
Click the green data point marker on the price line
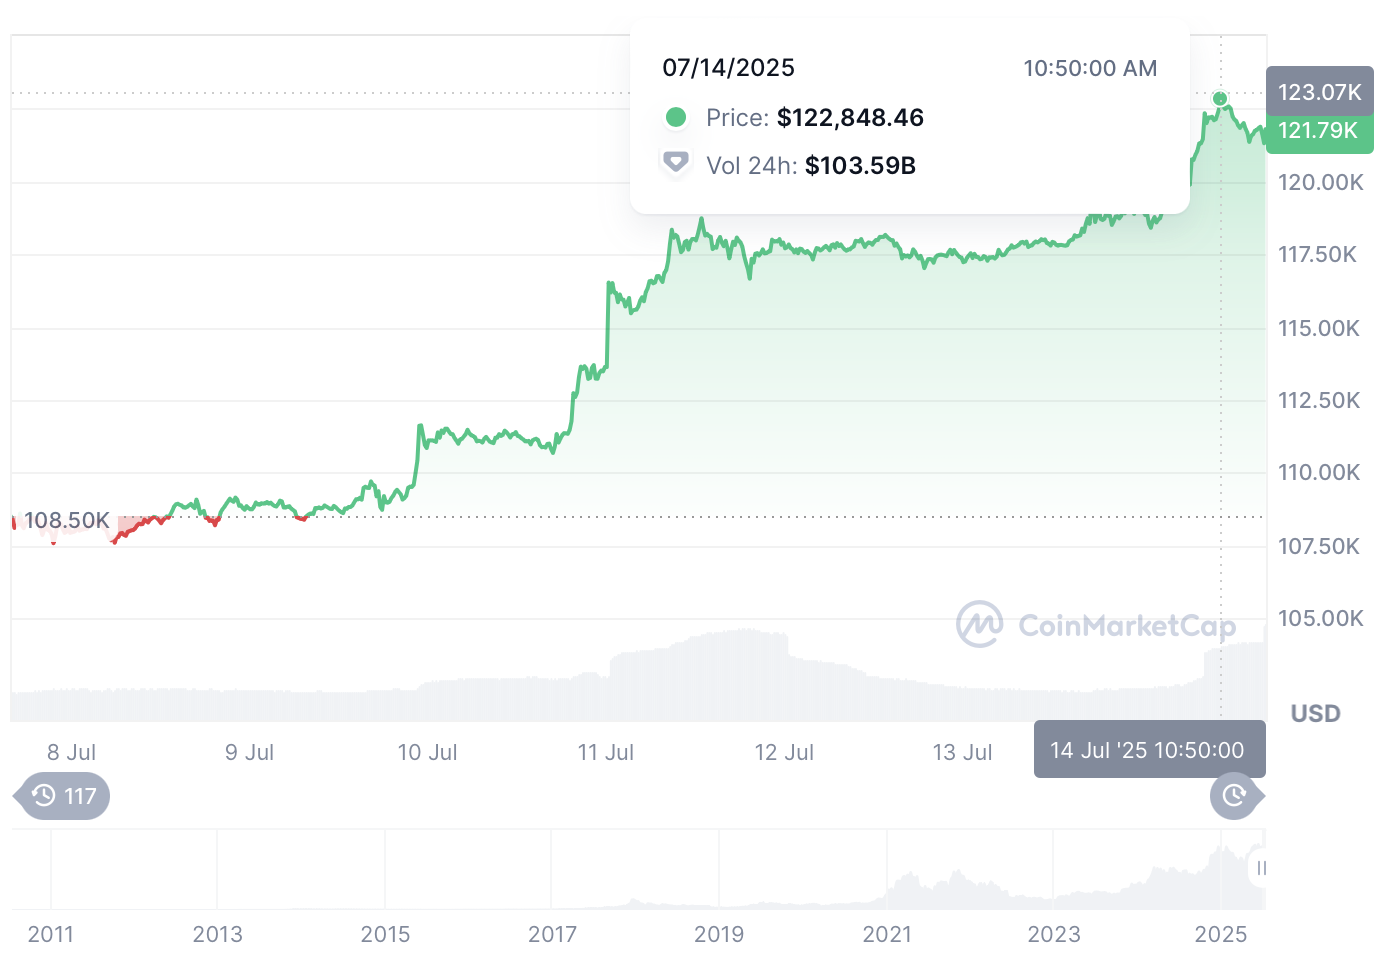pyautogui.click(x=1220, y=98)
